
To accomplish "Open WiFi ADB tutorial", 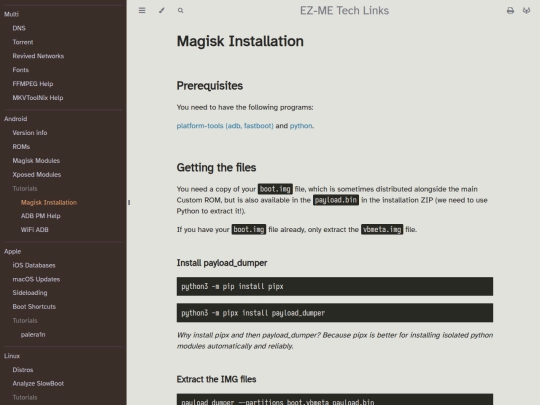I will pyautogui.click(x=34, y=230).
